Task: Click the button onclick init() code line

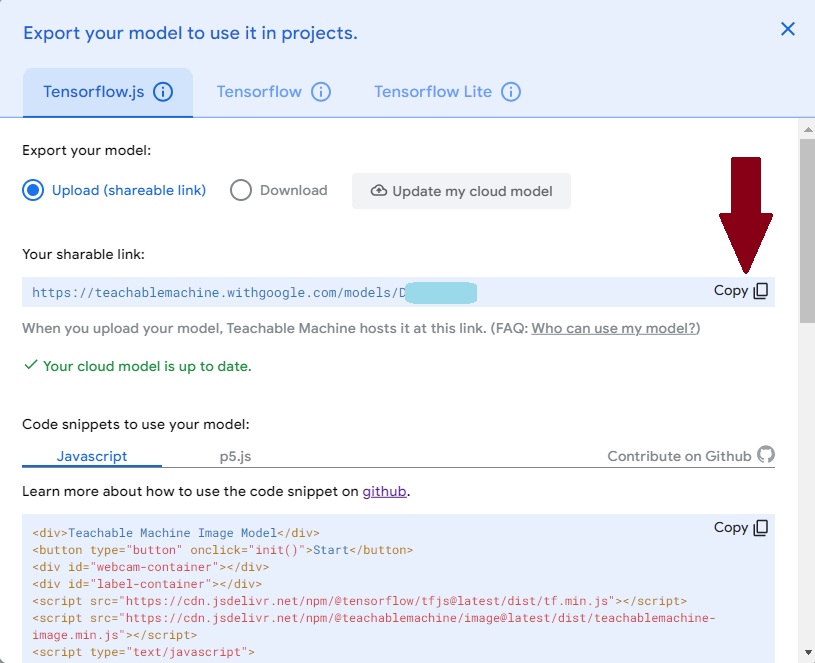Action: (x=222, y=550)
